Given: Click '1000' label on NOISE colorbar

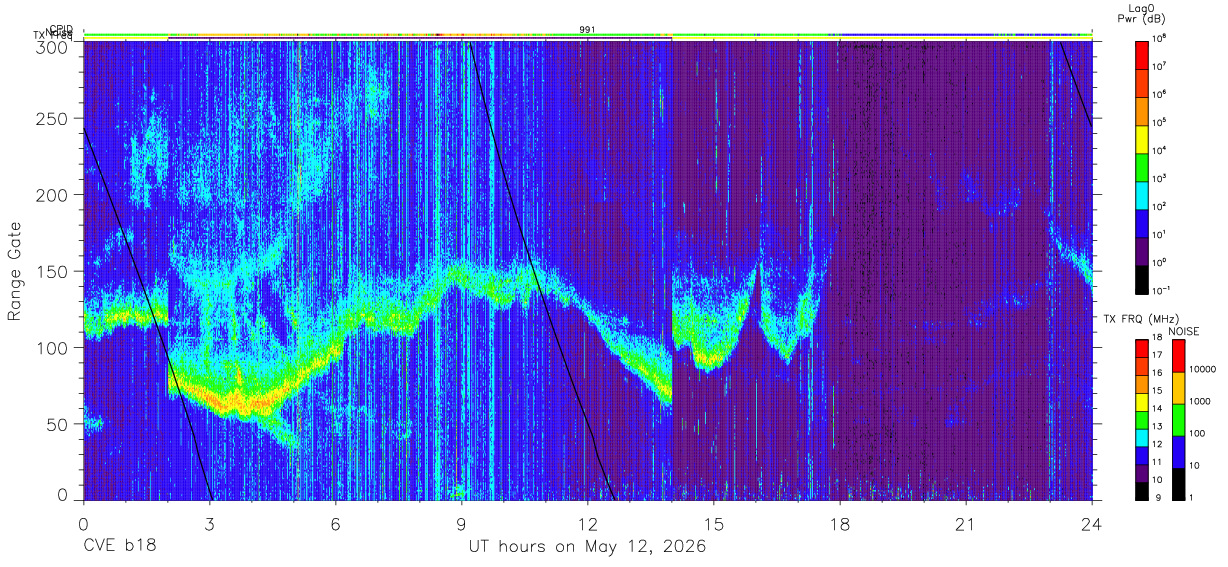Looking at the screenshot, I should point(1200,401).
